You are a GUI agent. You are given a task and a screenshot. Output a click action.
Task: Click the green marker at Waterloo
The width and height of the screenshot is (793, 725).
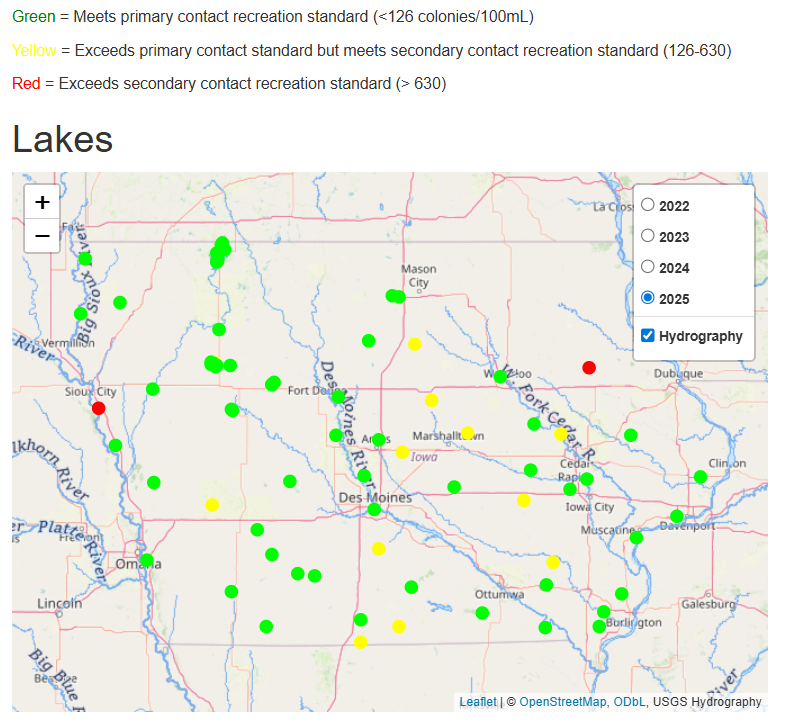click(500, 377)
